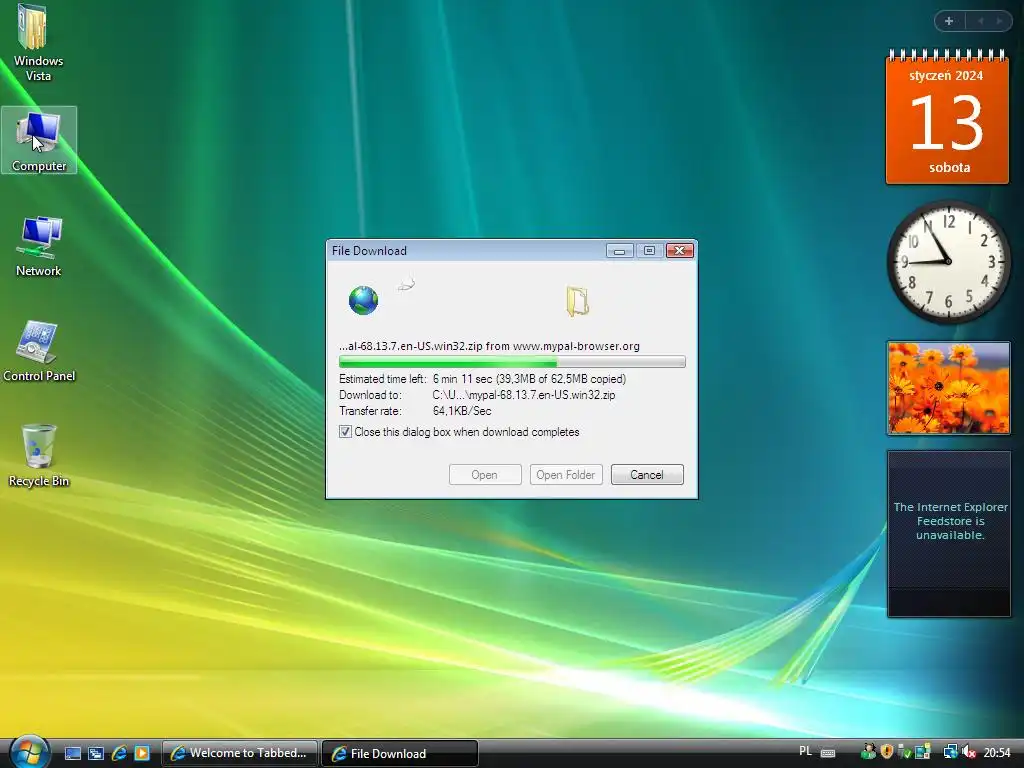Click the sidebar next gadgets page arrow
Image resolution: width=1024 pixels, height=768 pixels.
tap(1000, 21)
